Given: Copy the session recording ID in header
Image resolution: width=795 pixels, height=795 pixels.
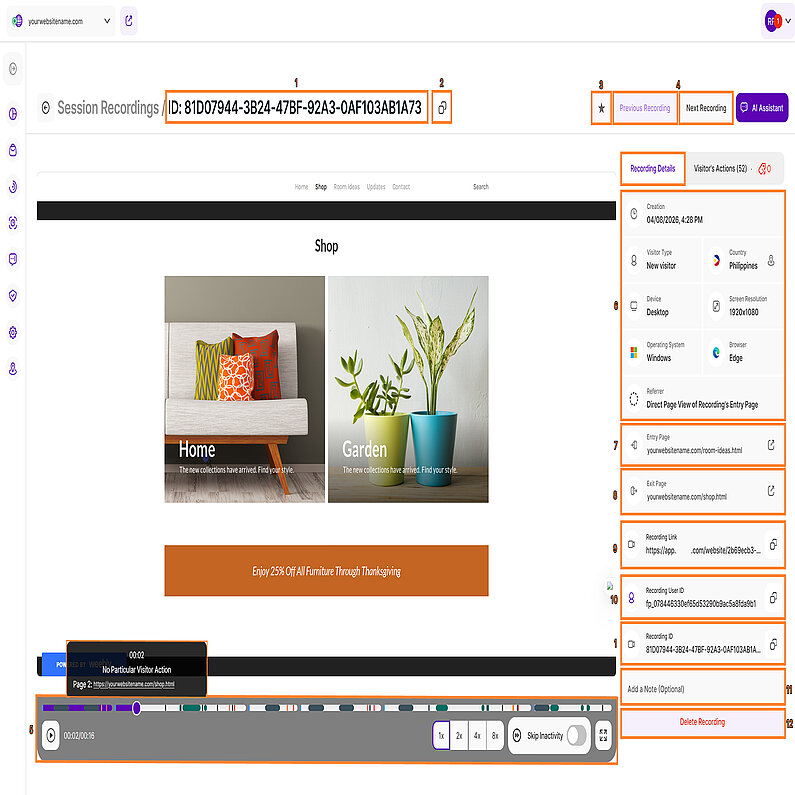Looking at the screenshot, I should pos(442,107).
